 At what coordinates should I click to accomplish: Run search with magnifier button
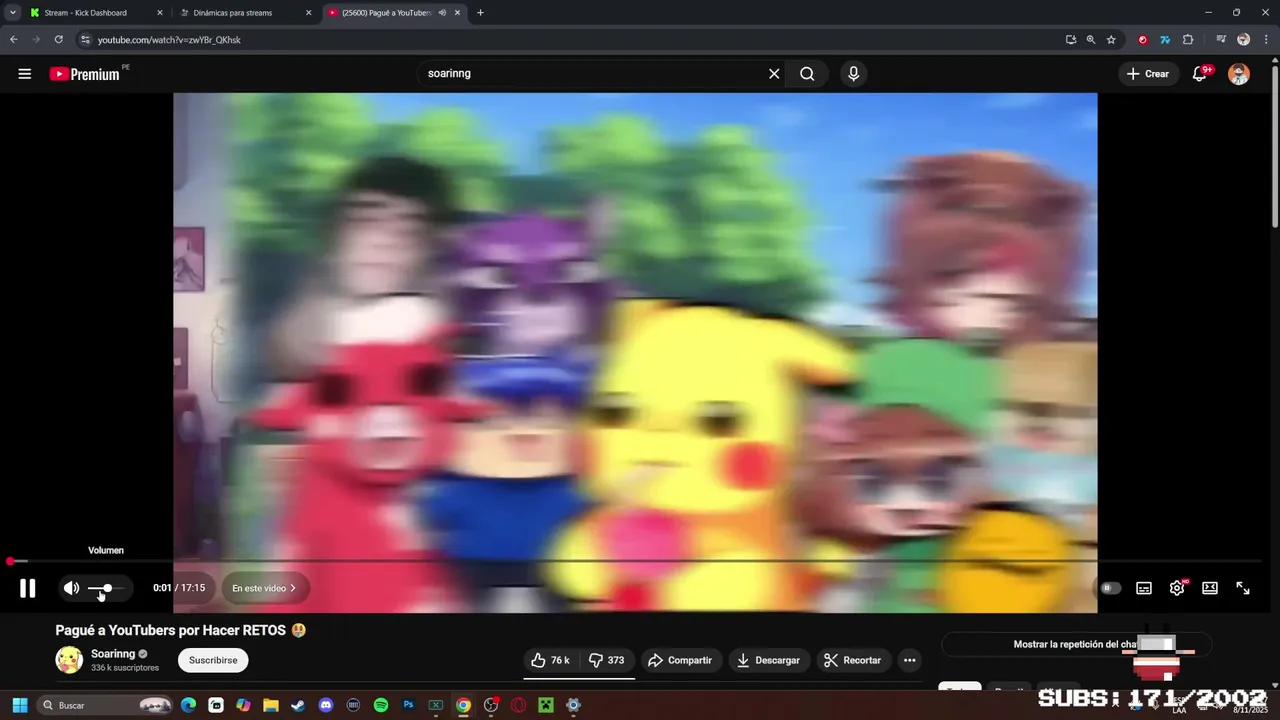pyautogui.click(x=807, y=74)
